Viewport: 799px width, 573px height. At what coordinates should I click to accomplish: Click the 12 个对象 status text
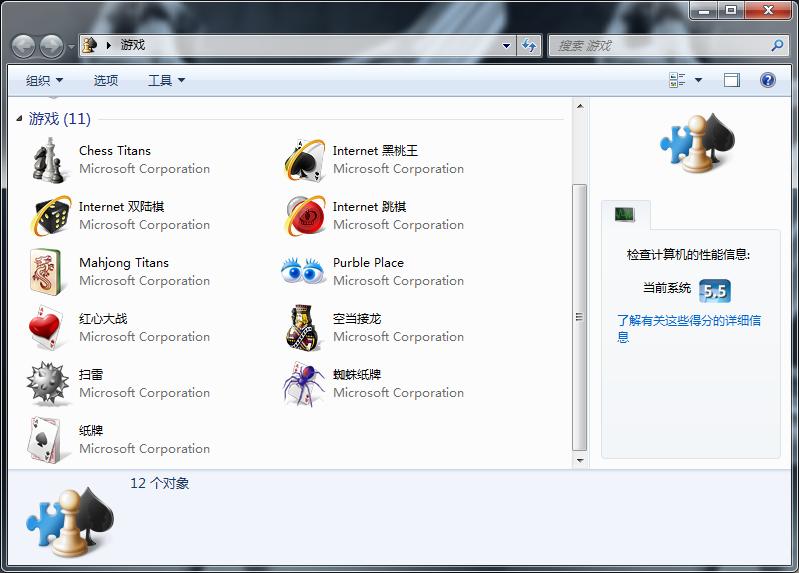[159, 483]
